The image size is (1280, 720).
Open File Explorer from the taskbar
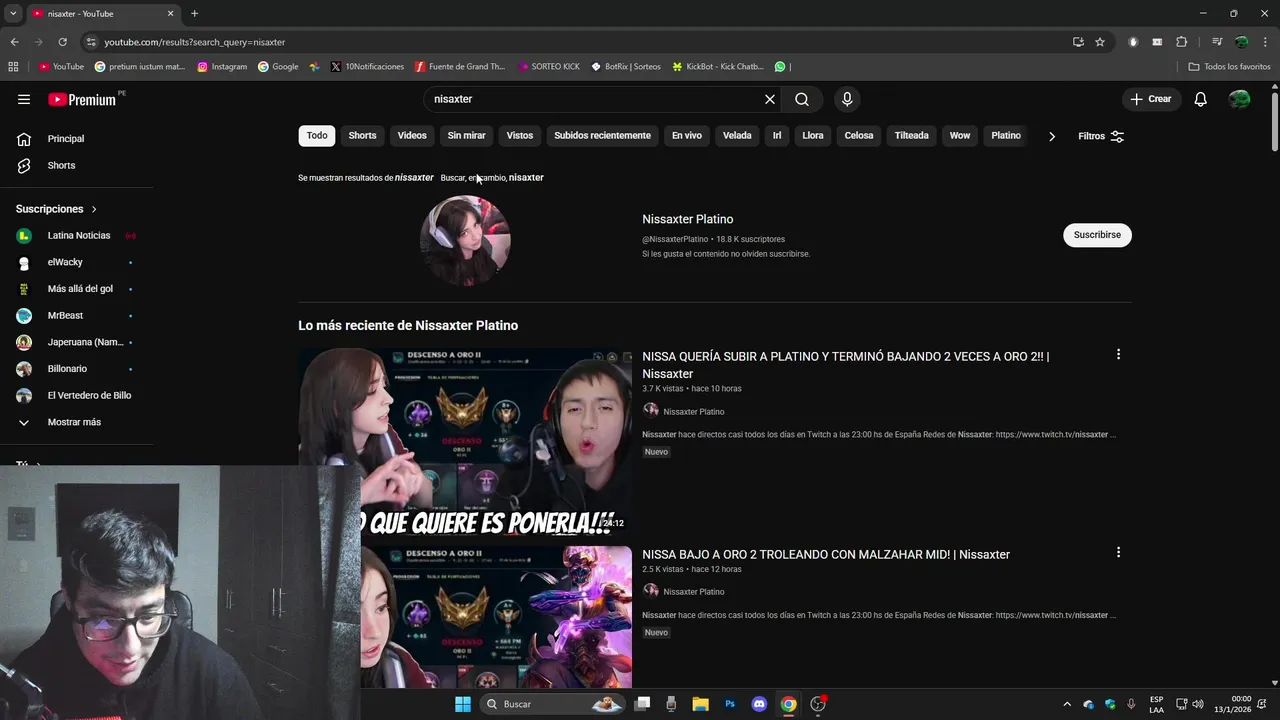click(701, 704)
